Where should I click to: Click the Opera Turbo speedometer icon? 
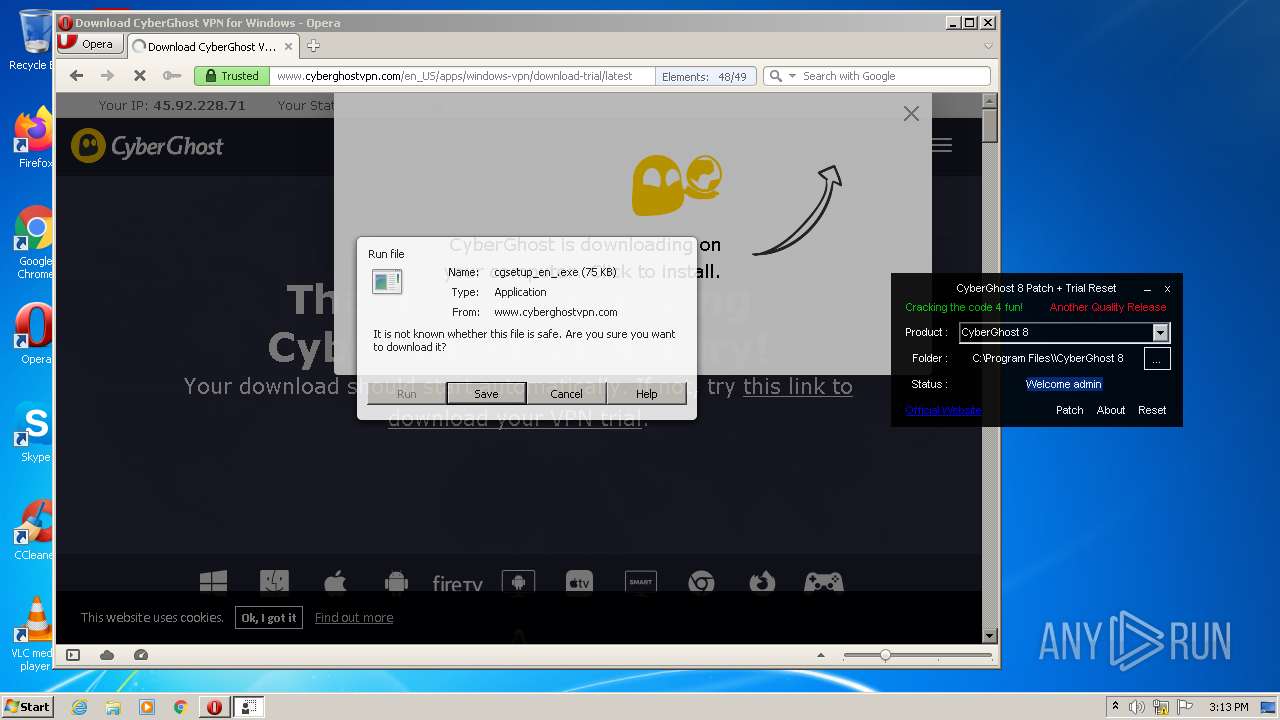141,655
